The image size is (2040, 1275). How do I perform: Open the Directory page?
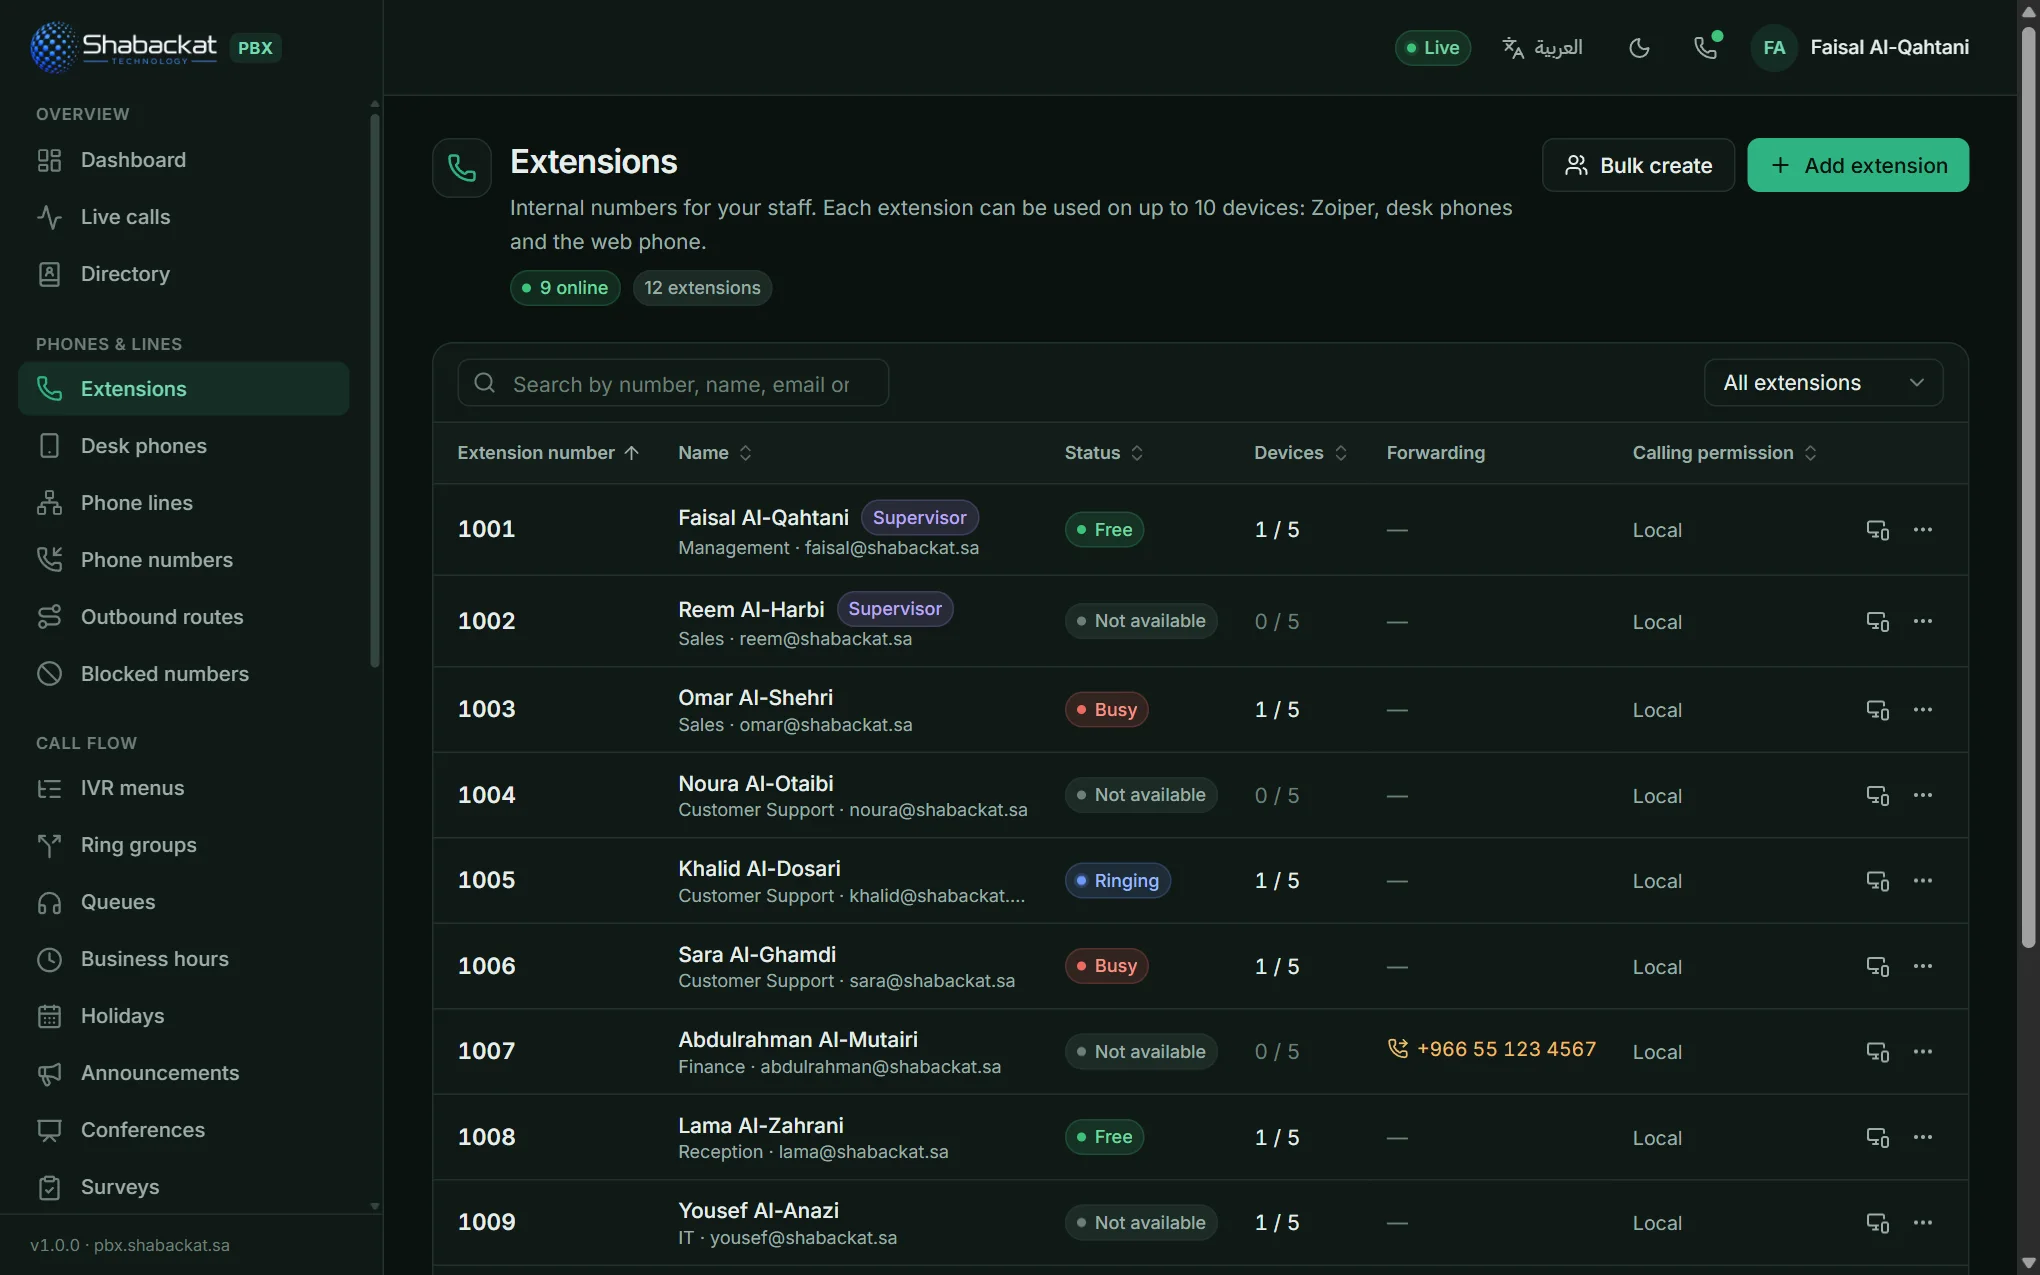click(183, 274)
